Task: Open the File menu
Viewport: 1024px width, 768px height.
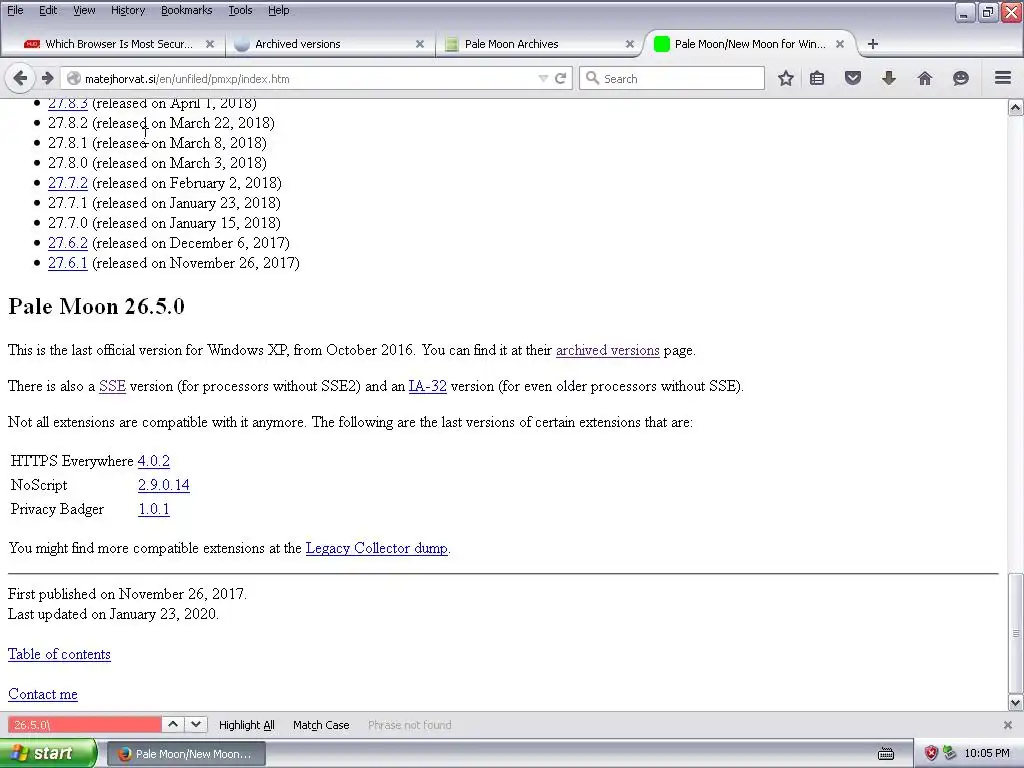Action: point(15,10)
